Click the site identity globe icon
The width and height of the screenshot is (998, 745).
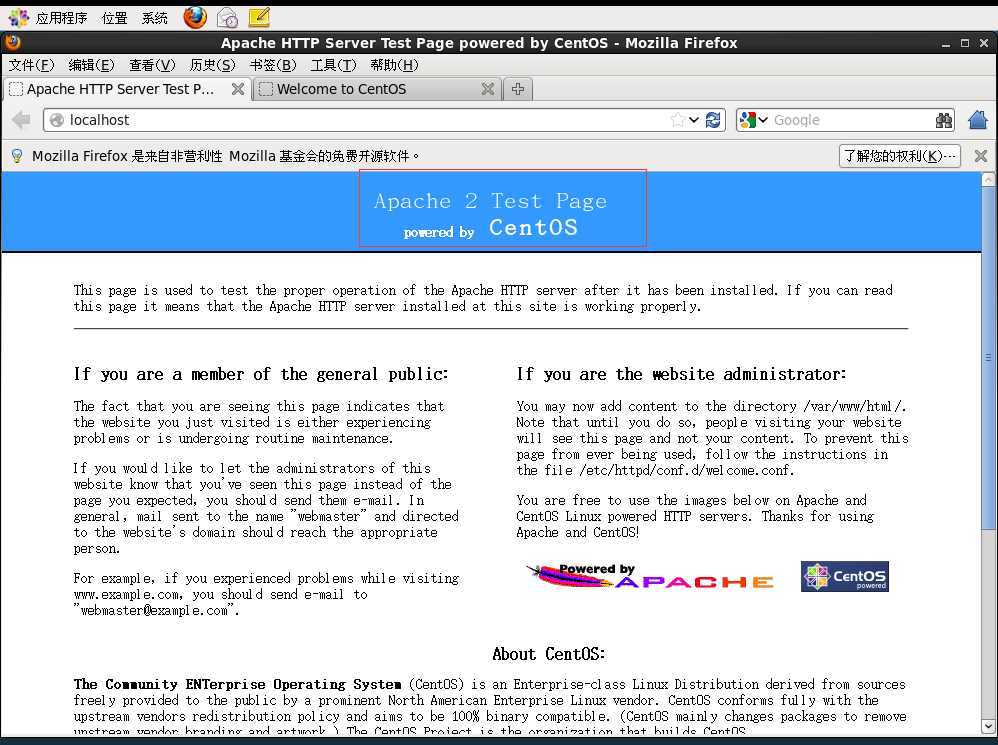point(57,120)
